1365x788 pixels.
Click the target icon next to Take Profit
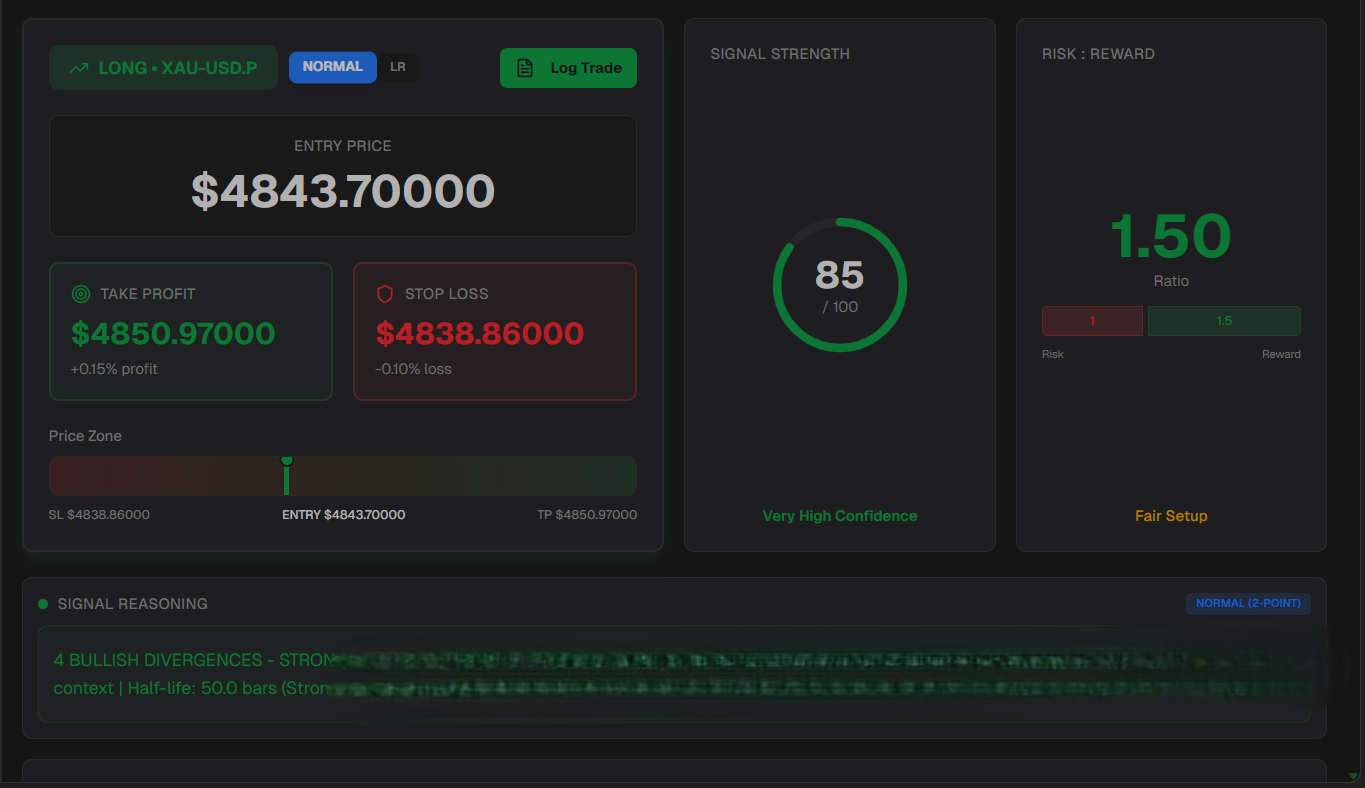[81, 294]
